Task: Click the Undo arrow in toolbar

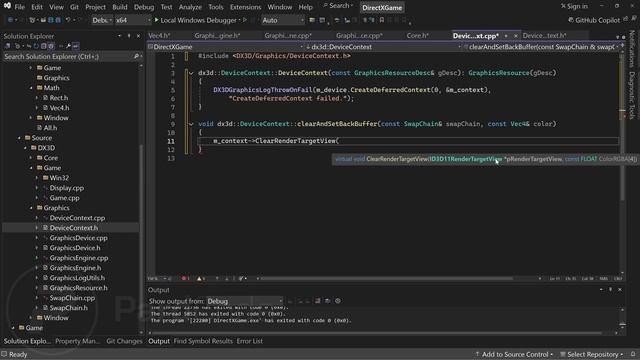Action: click(x=68, y=20)
